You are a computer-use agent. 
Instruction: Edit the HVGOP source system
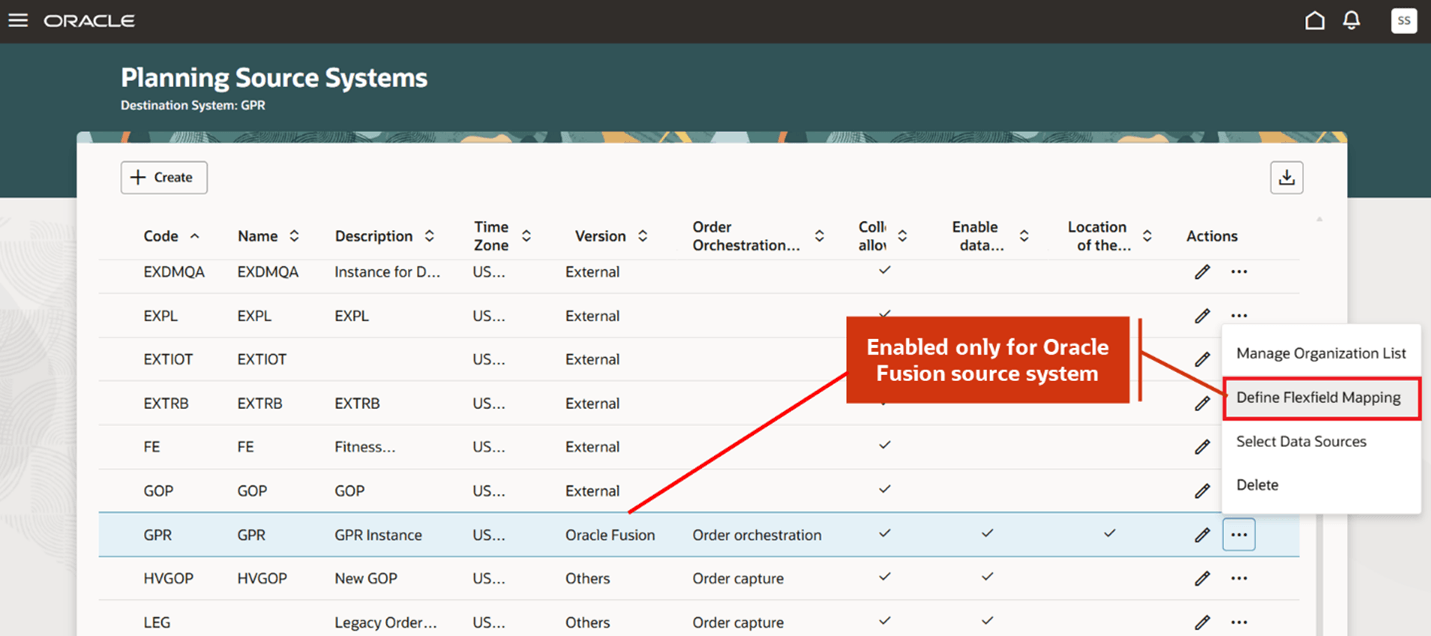(1202, 578)
